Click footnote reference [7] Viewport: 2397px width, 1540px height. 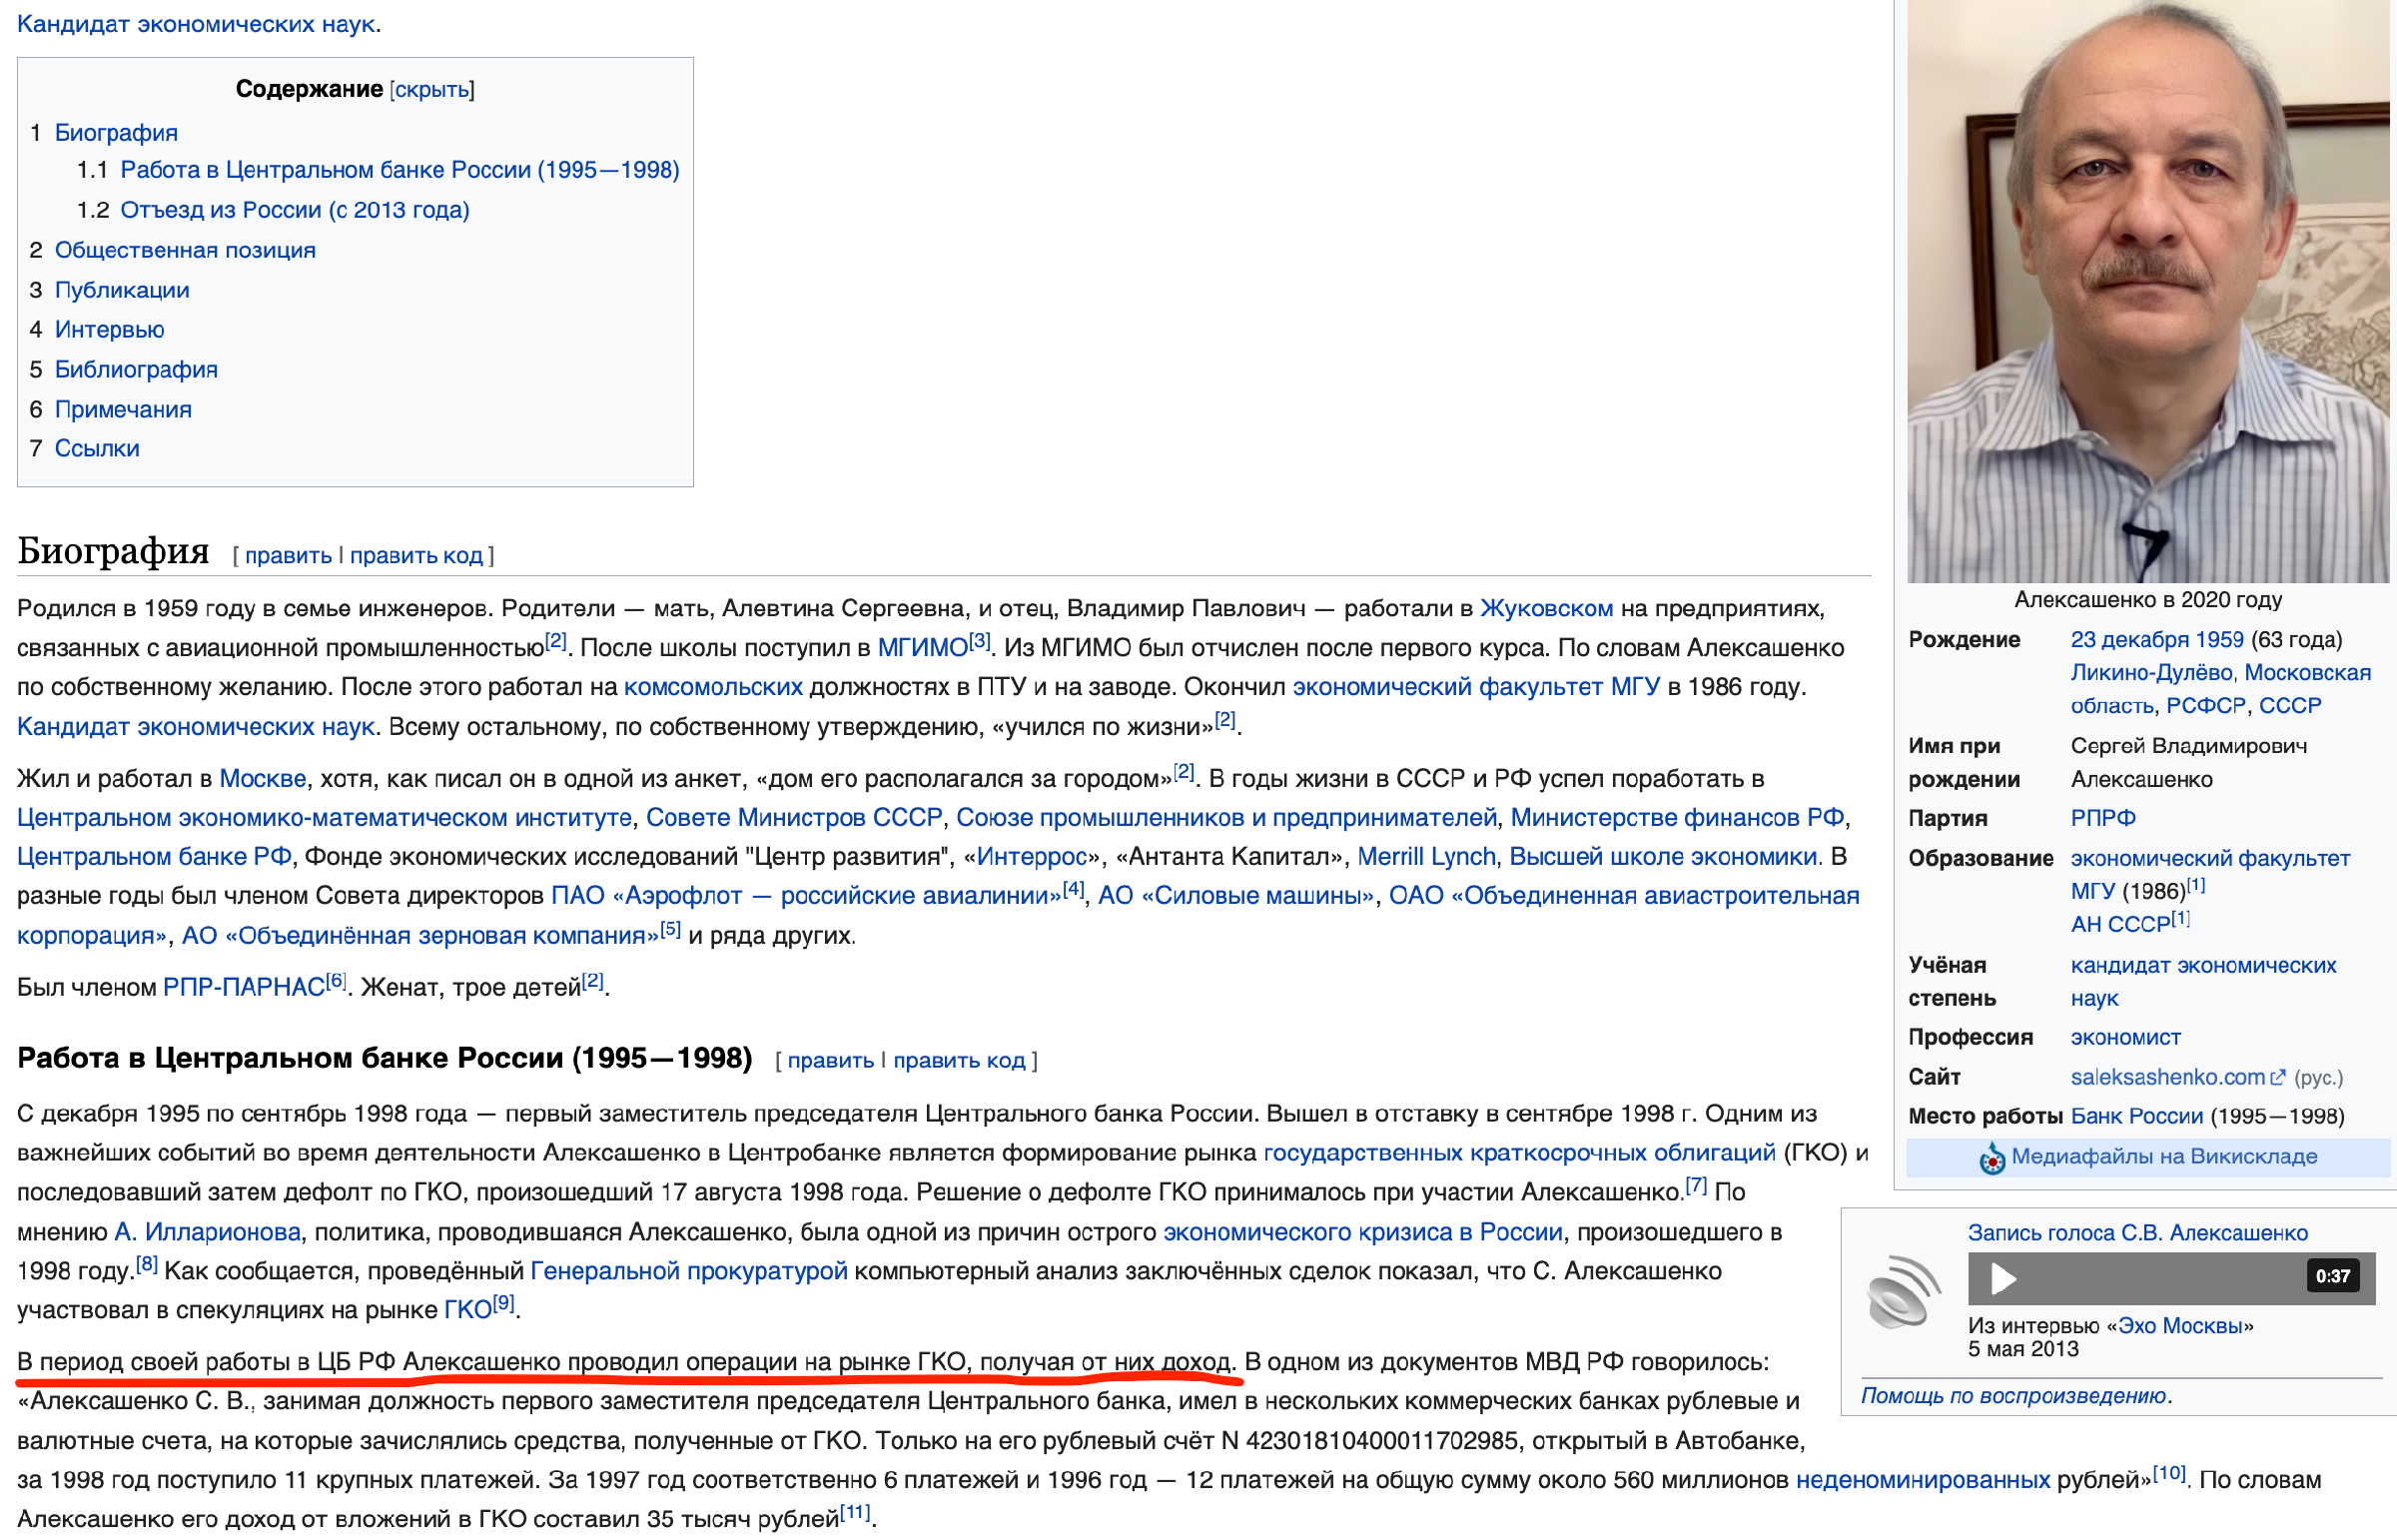1696,1186
